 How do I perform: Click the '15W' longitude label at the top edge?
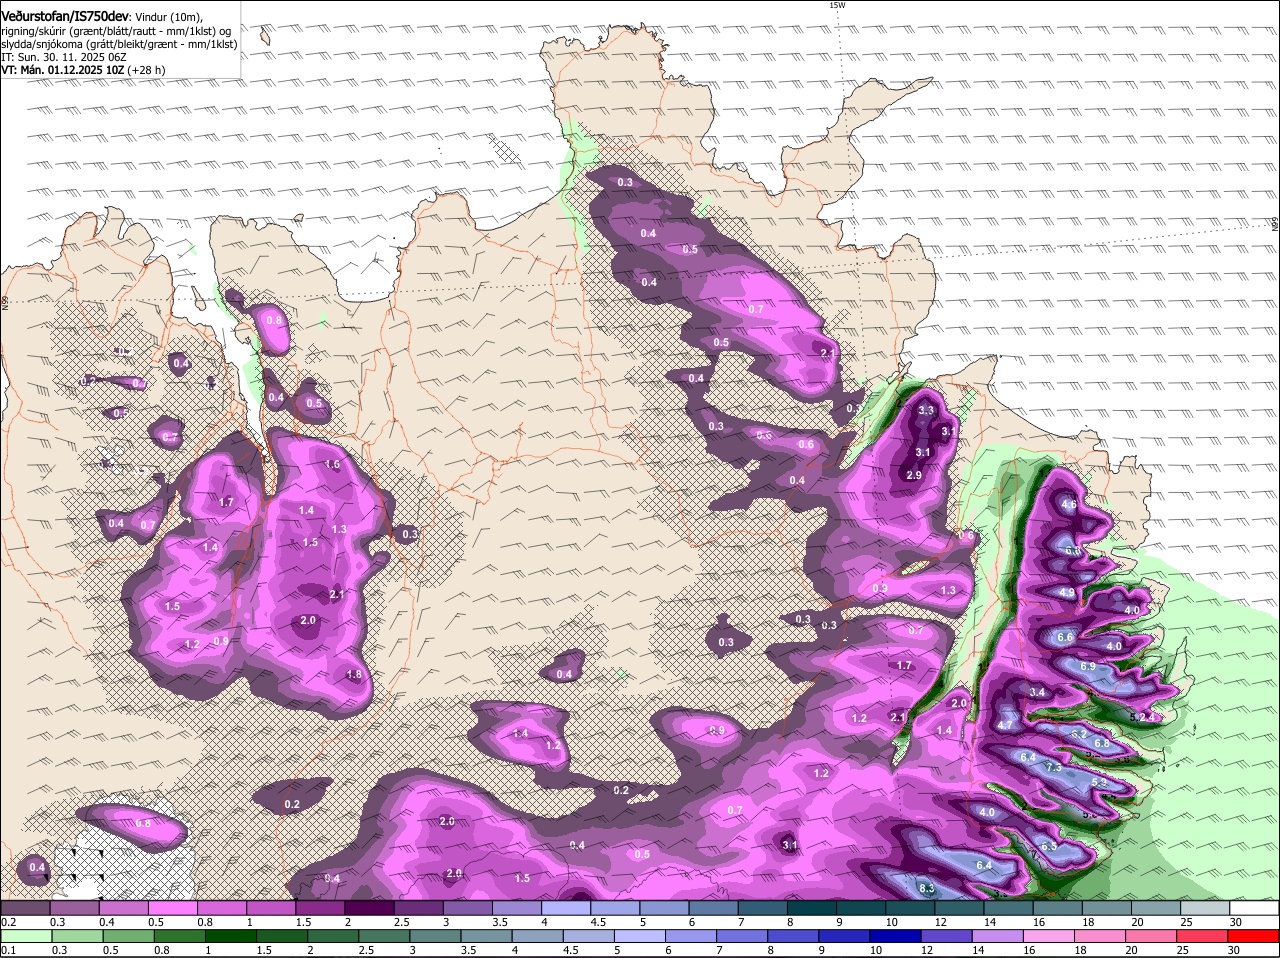pos(837,5)
